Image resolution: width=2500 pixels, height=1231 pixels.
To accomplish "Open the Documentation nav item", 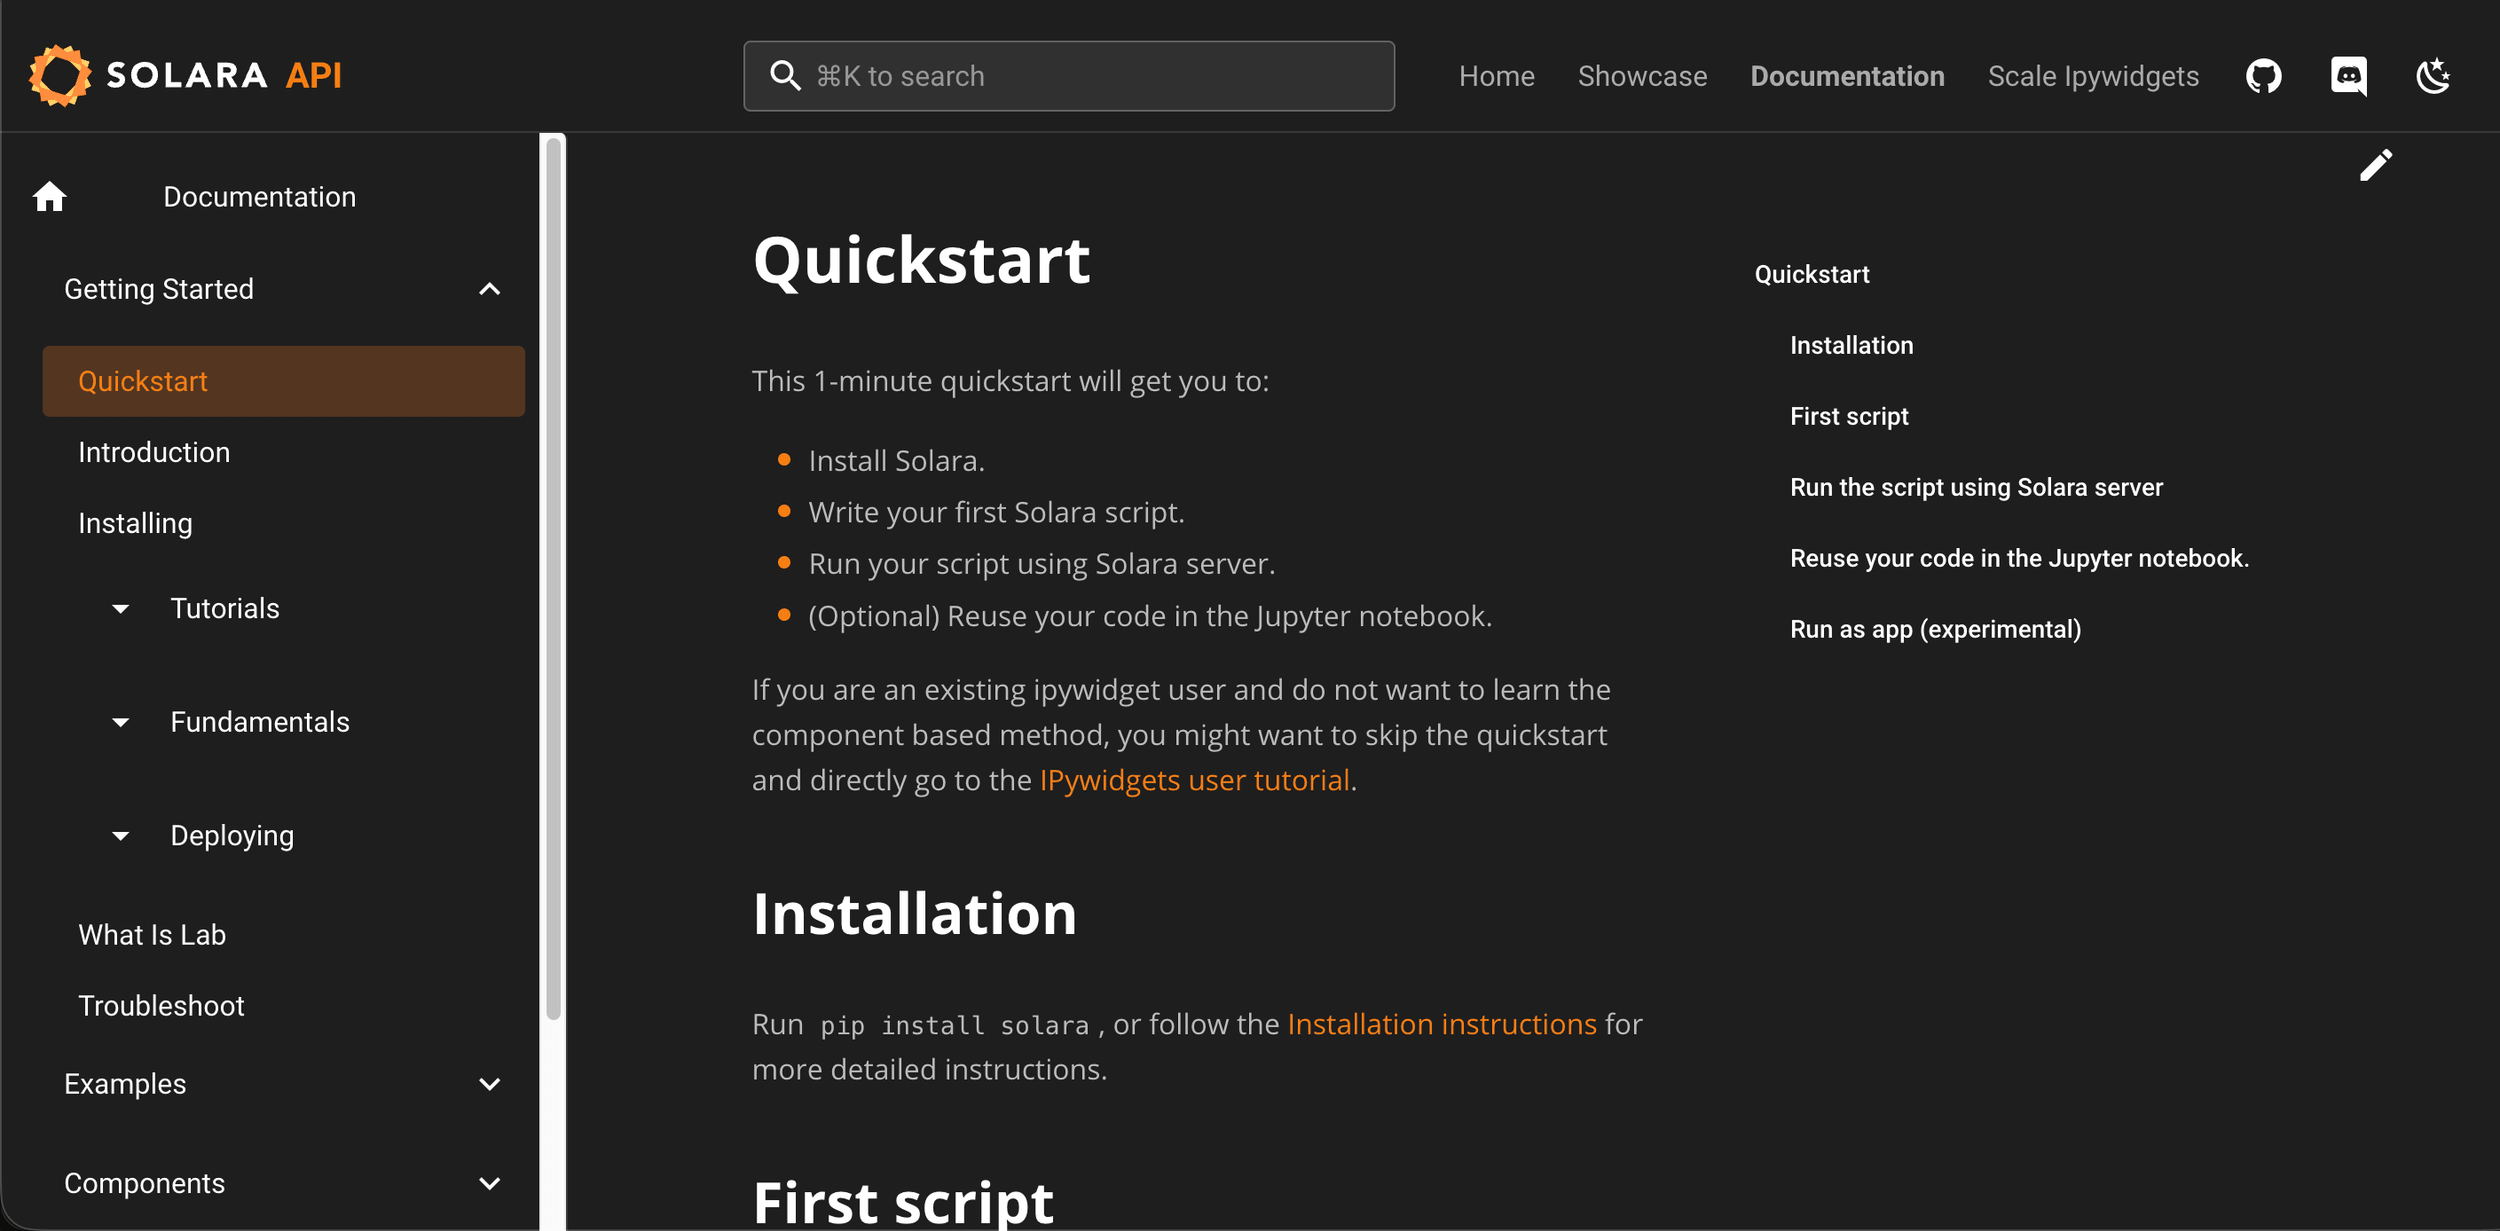I will click(1847, 76).
